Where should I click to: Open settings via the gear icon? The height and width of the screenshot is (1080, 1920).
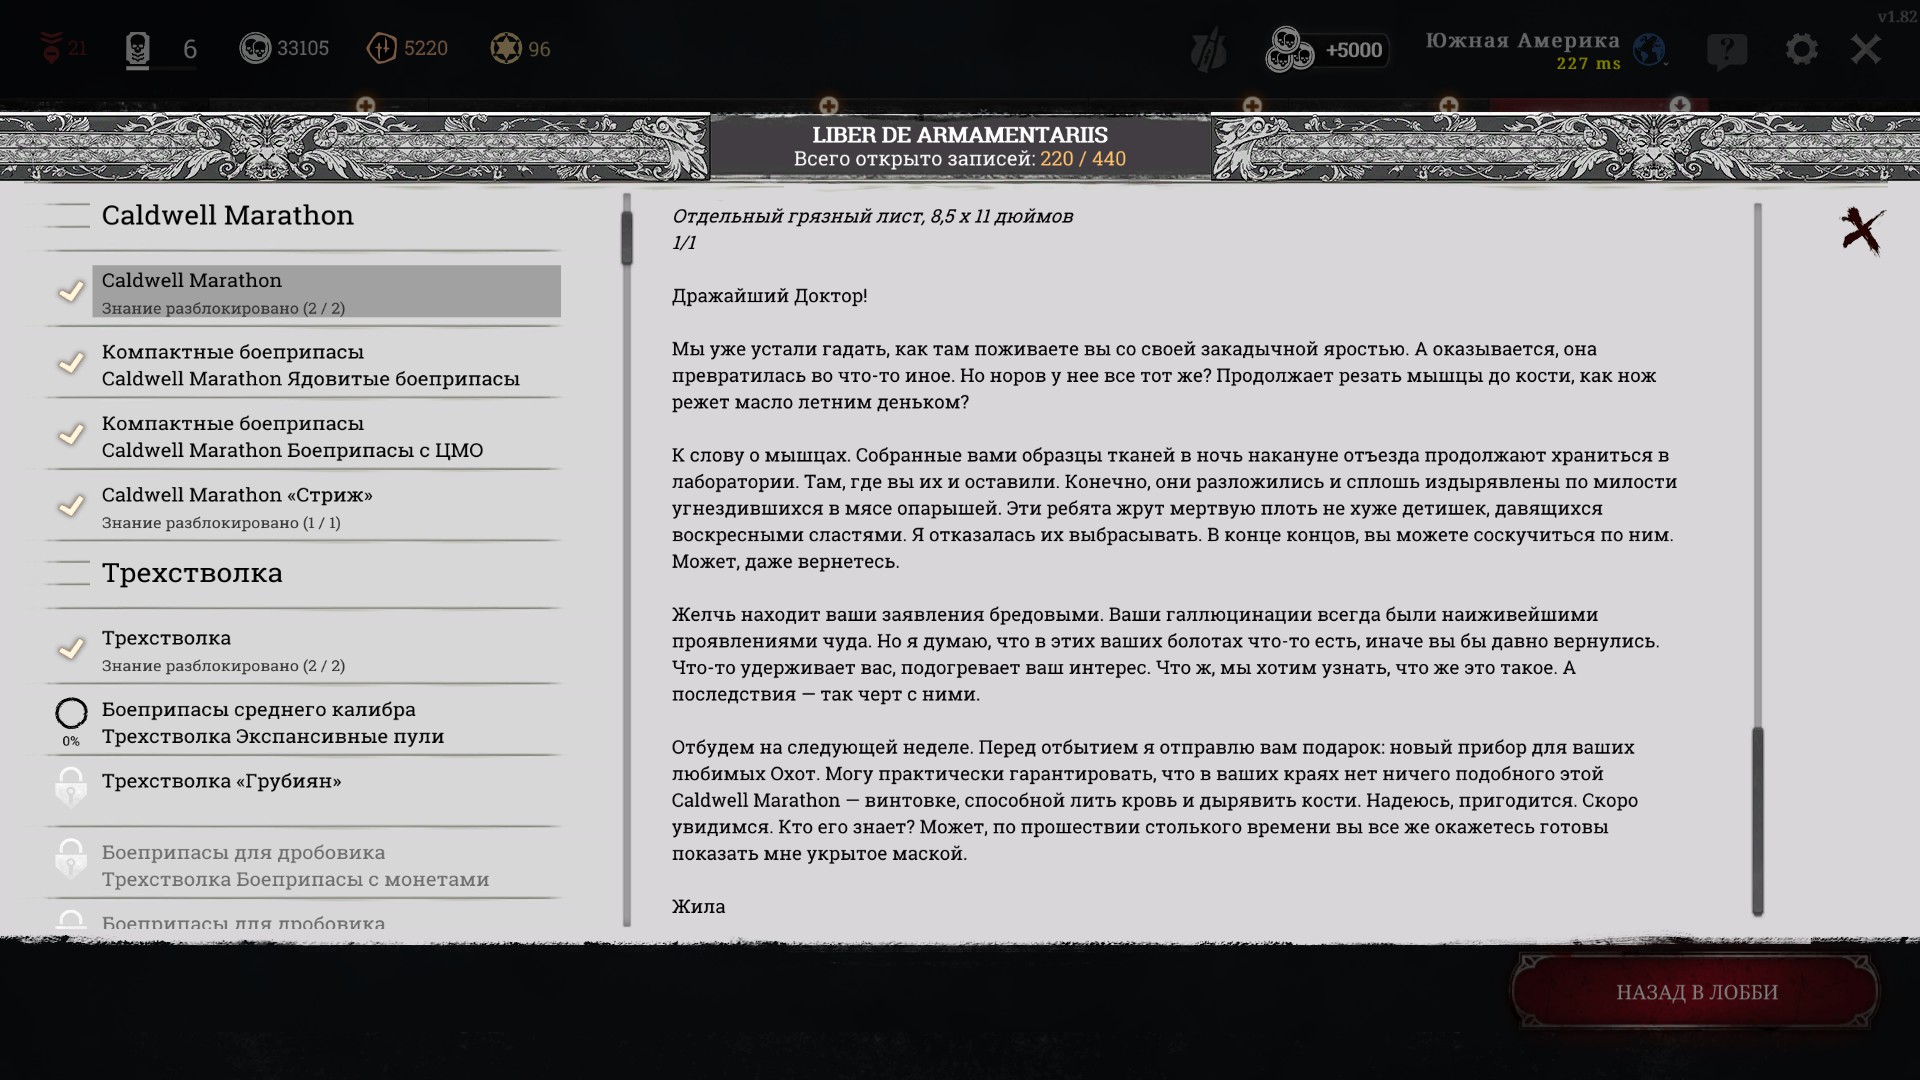[x=1801, y=49]
